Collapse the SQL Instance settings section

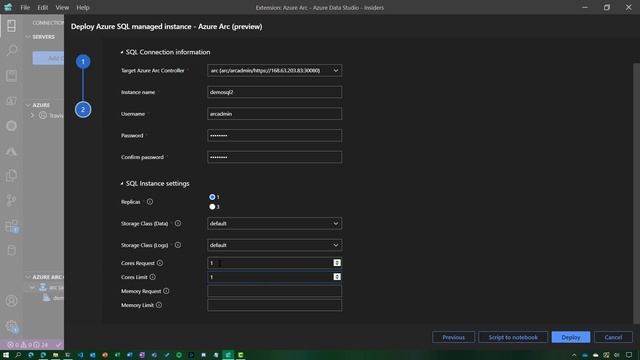[x=122, y=184]
